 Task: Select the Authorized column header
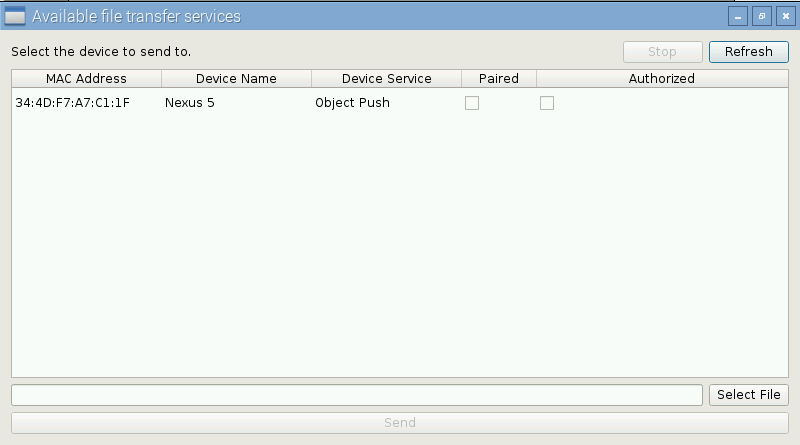coord(661,78)
